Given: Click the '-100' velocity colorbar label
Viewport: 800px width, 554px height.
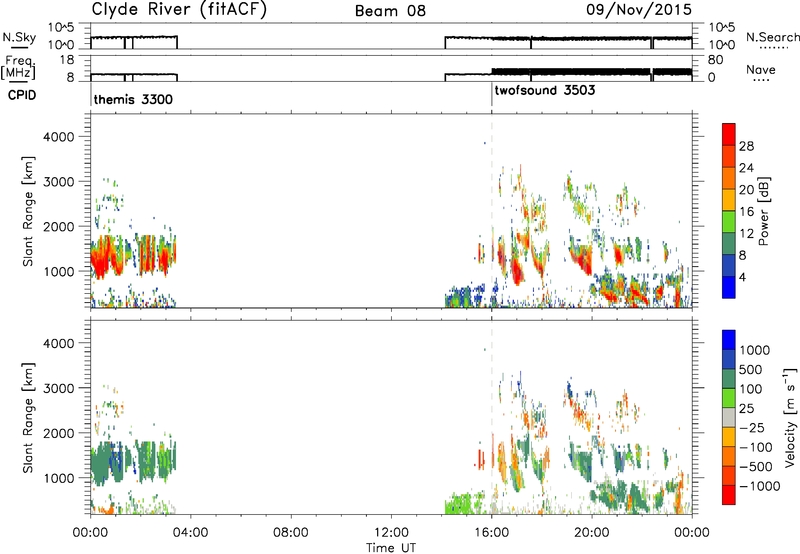Looking at the screenshot, I should tap(756, 447).
